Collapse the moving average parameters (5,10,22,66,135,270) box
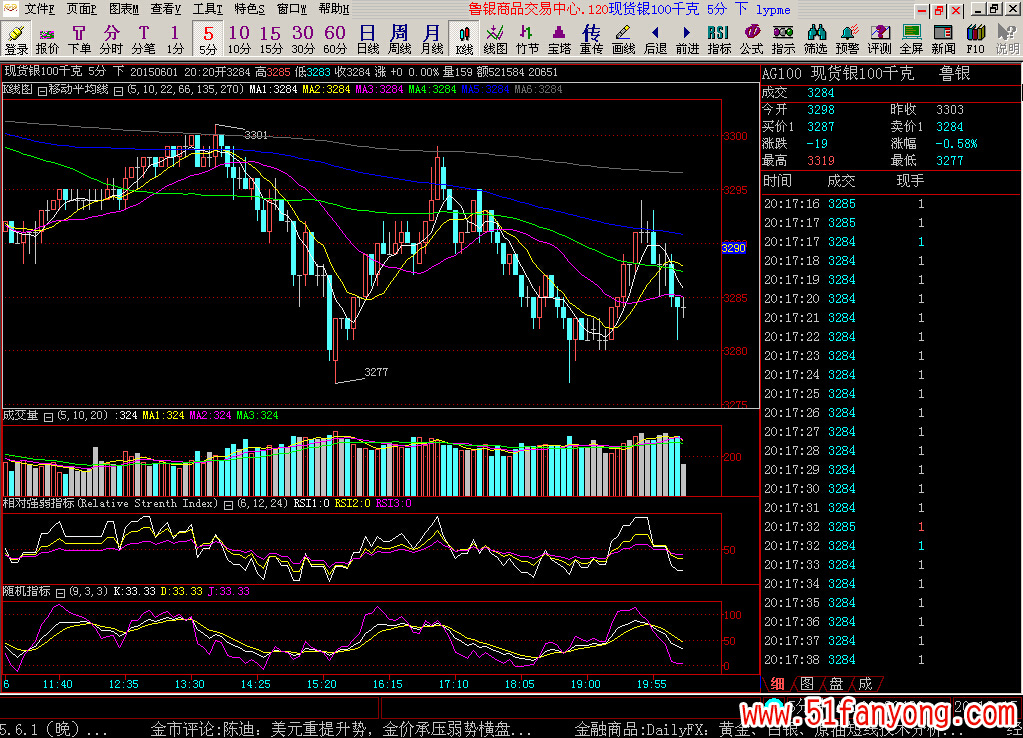This screenshot has height=738, width=1023. coord(119,91)
